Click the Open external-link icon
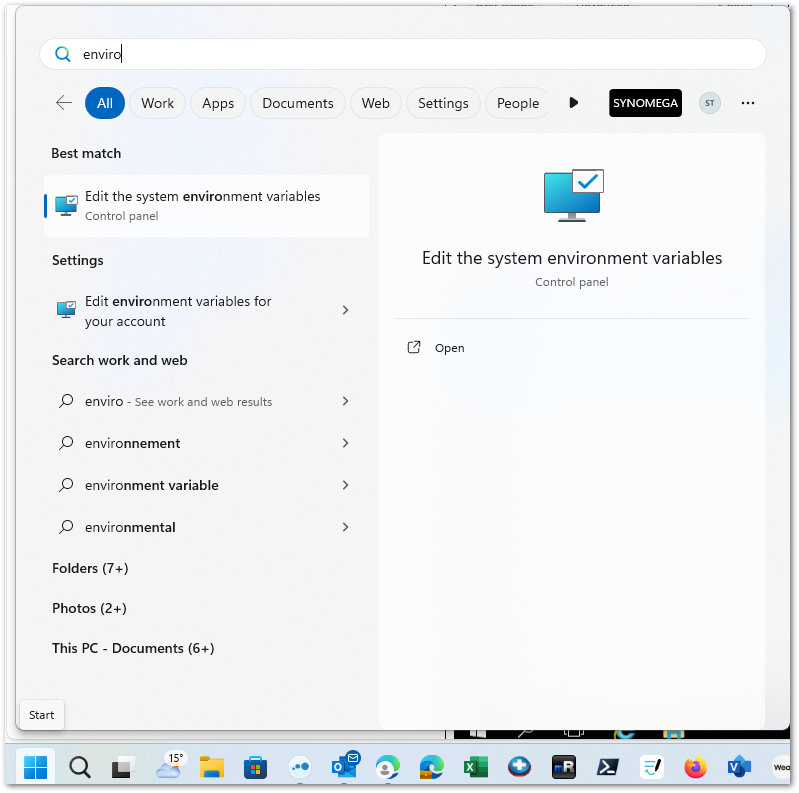 [414, 348]
